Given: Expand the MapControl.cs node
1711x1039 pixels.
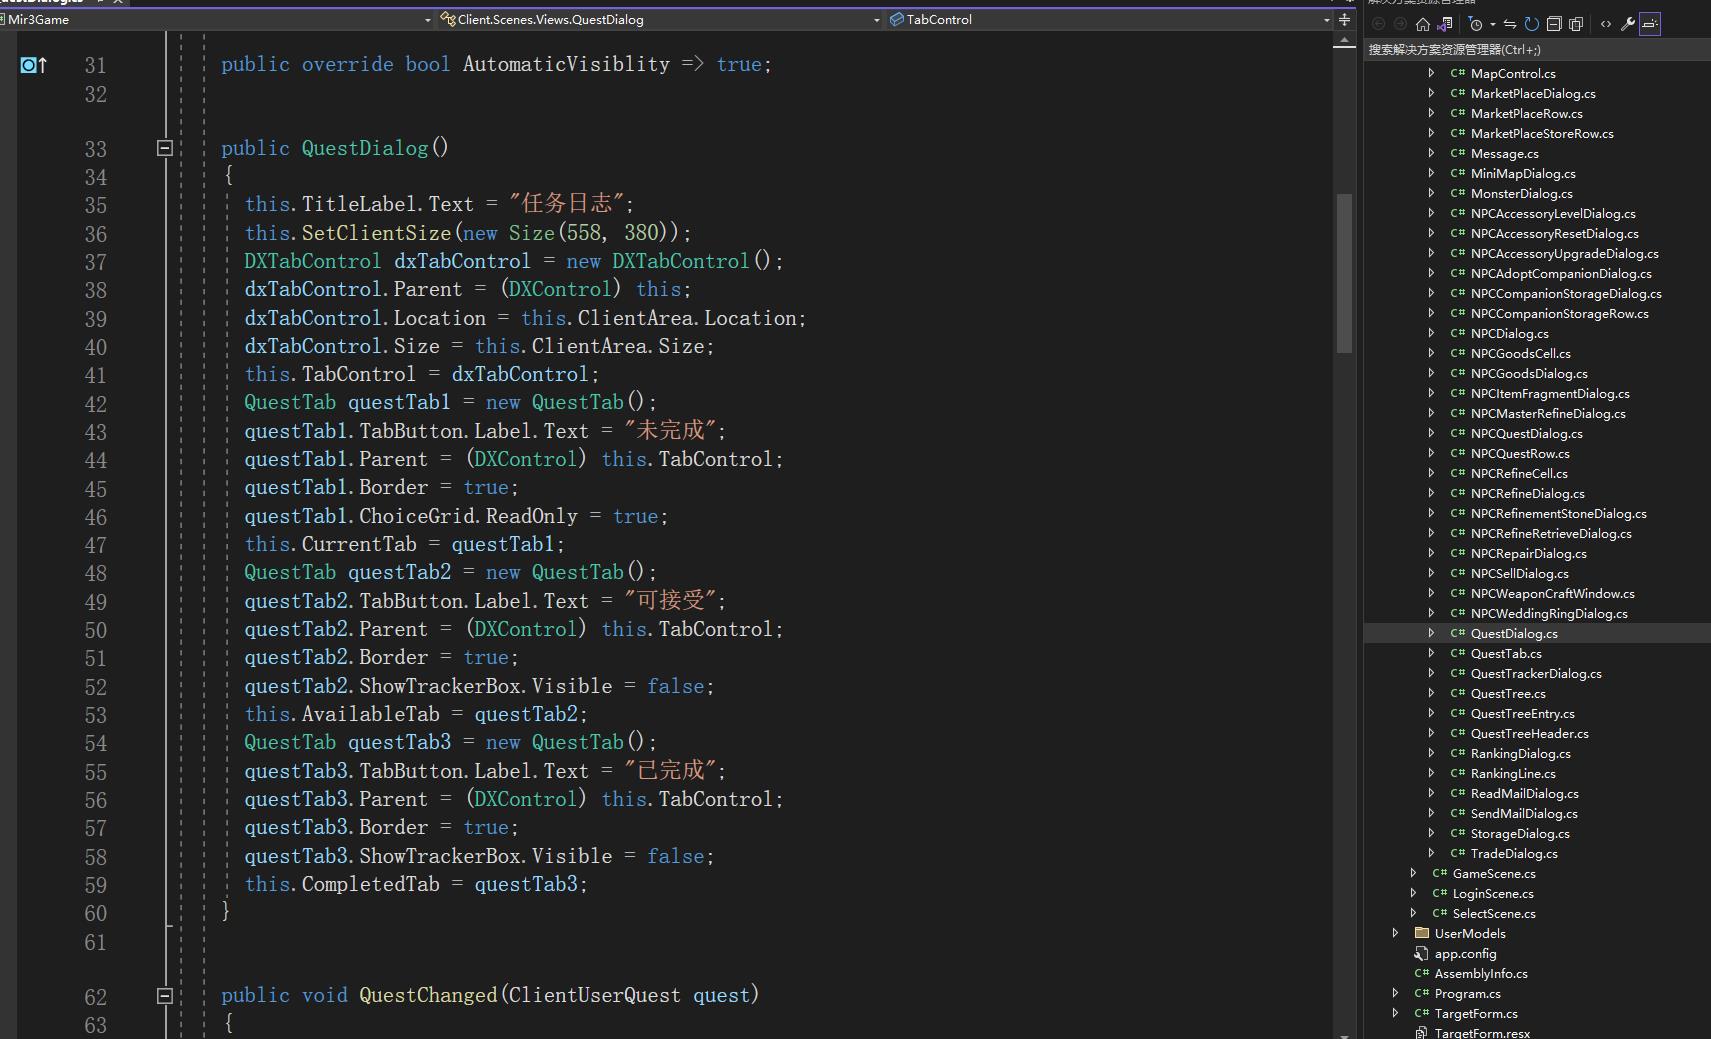Looking at the screenshot, I should pos(1431,73).
